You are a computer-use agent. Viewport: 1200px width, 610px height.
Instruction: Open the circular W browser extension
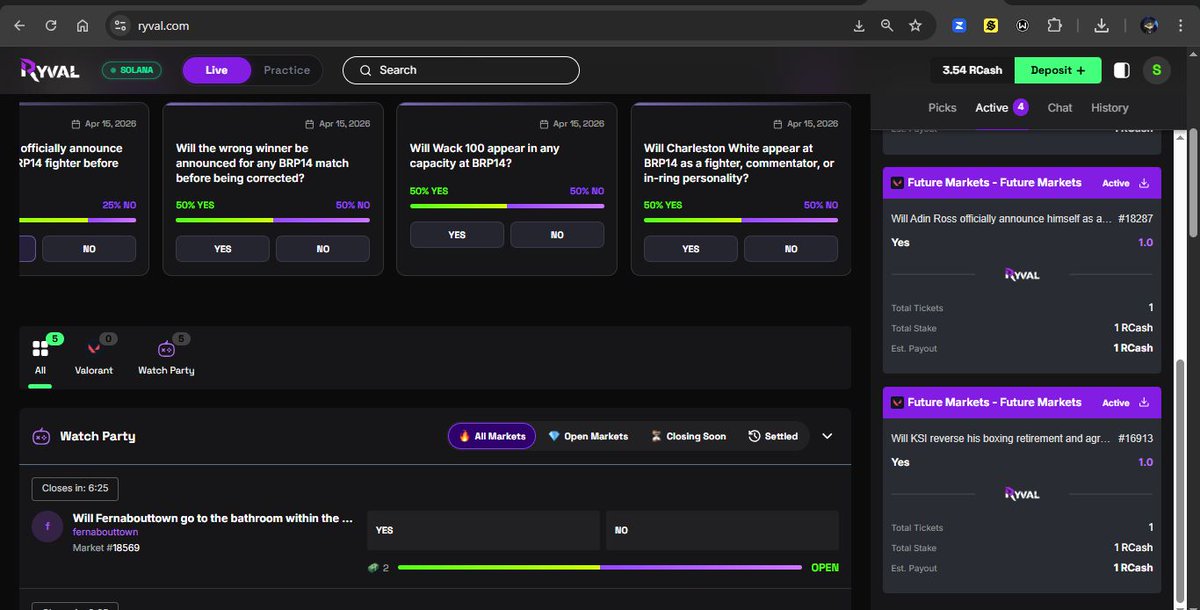click(1023, 26)
